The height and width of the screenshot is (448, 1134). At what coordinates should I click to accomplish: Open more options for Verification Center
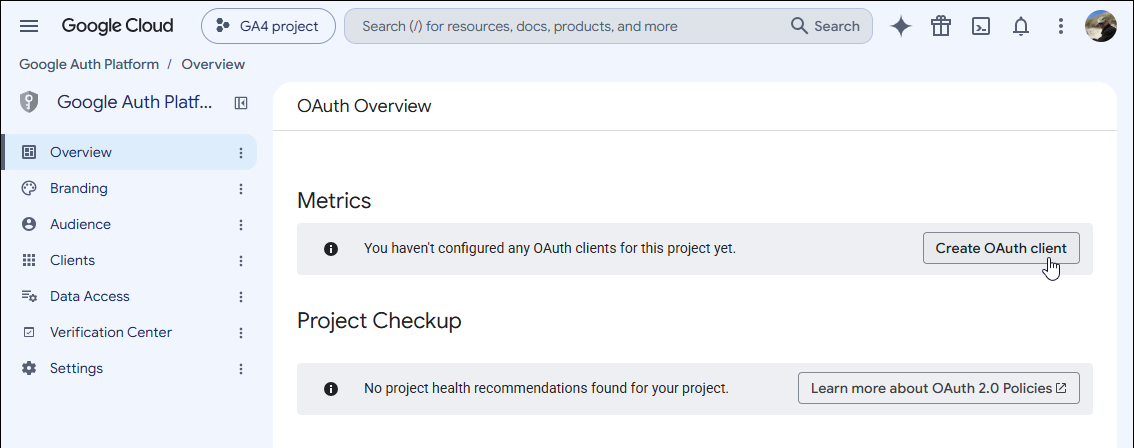pos(241,333)
